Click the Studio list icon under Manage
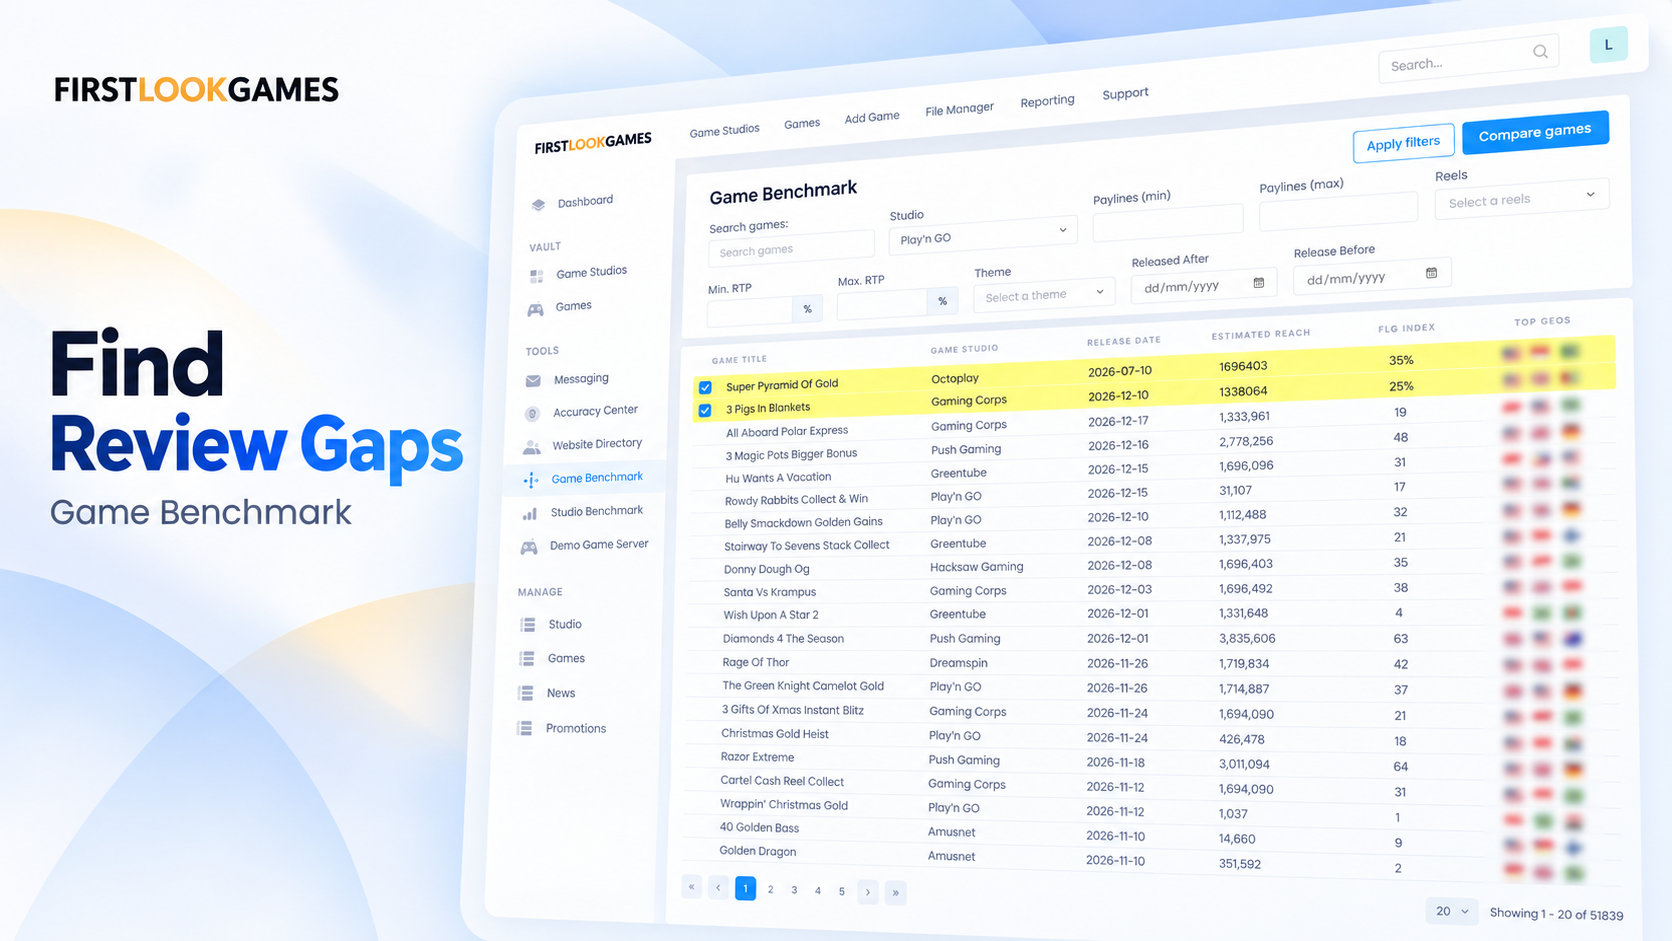The width and height of the screenshot is (1672, 941). pyautogui.click(x=528, y=625)
